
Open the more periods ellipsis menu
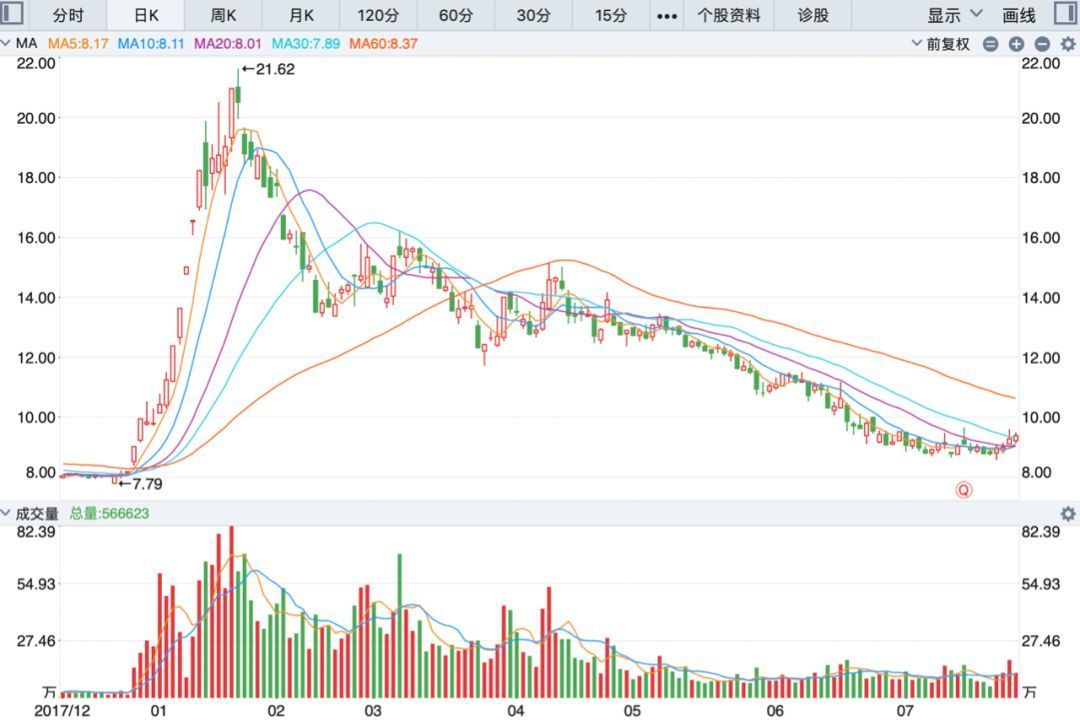(667, 16)
